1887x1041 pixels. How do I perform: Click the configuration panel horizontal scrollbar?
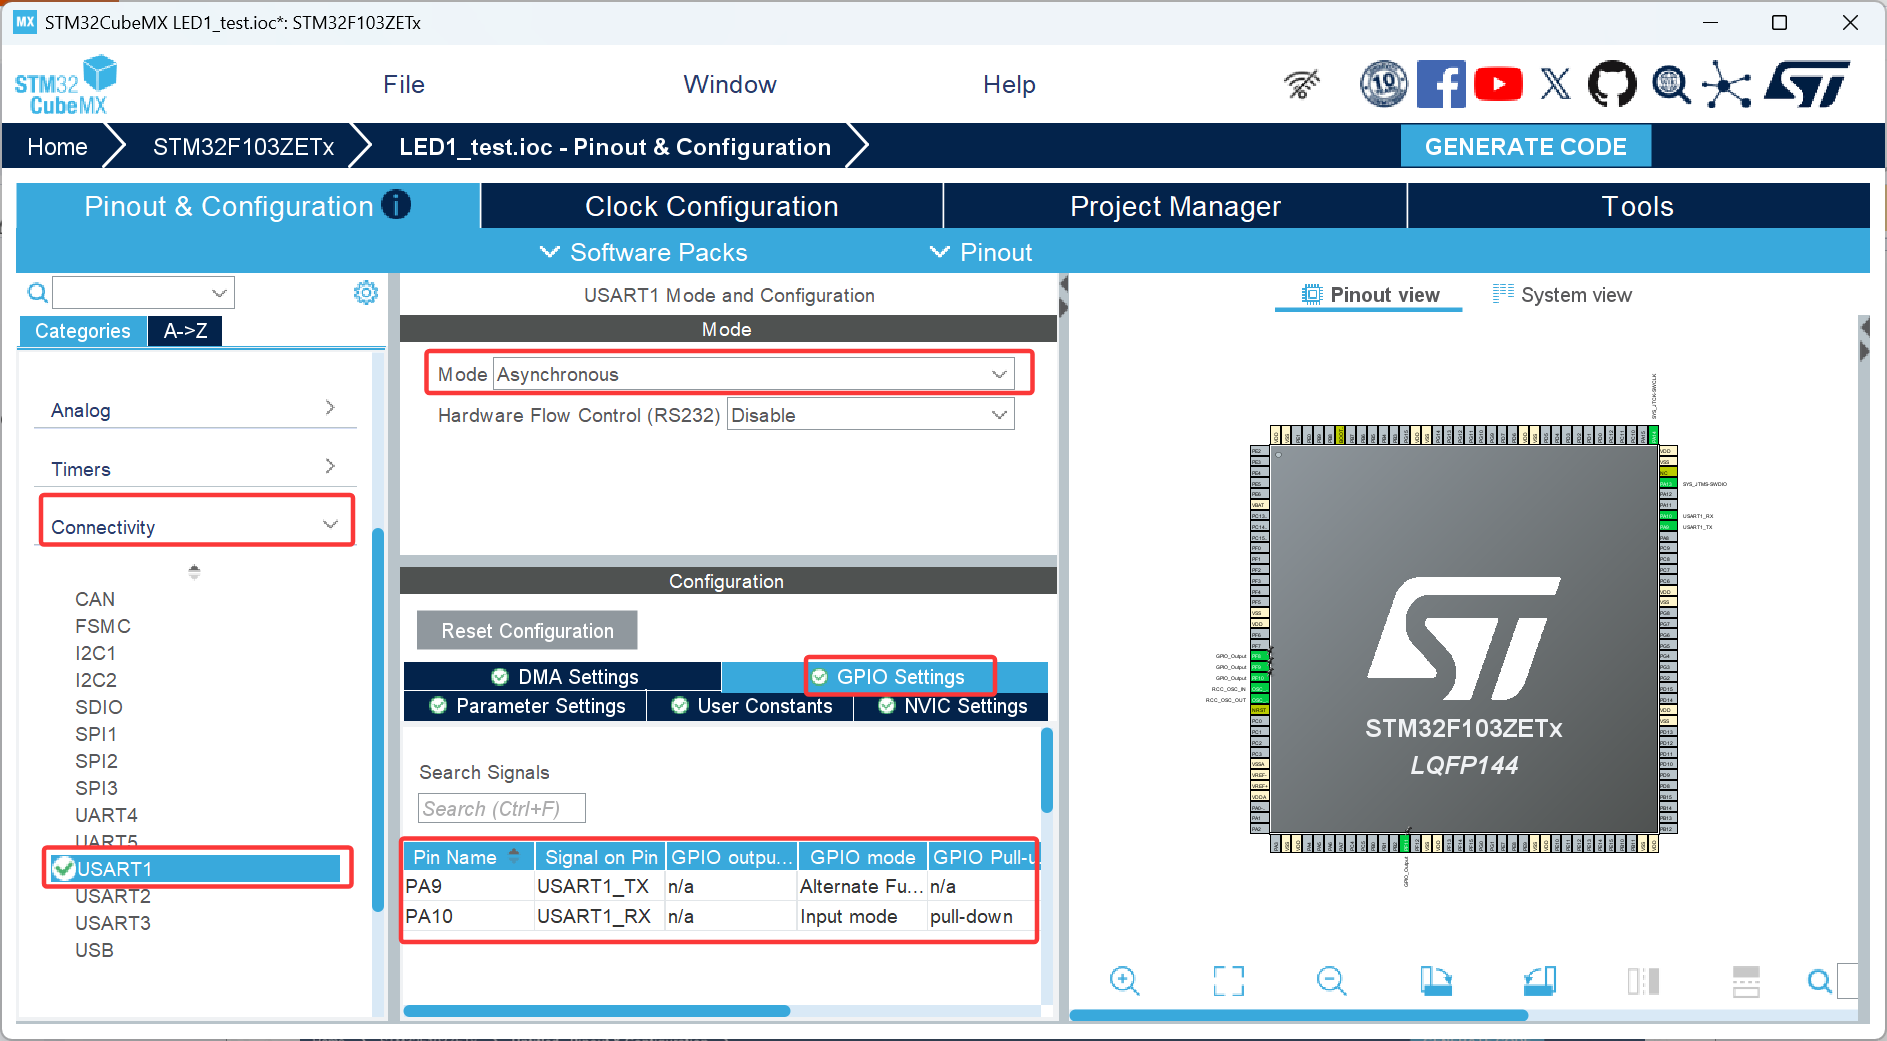[596, 1011]
